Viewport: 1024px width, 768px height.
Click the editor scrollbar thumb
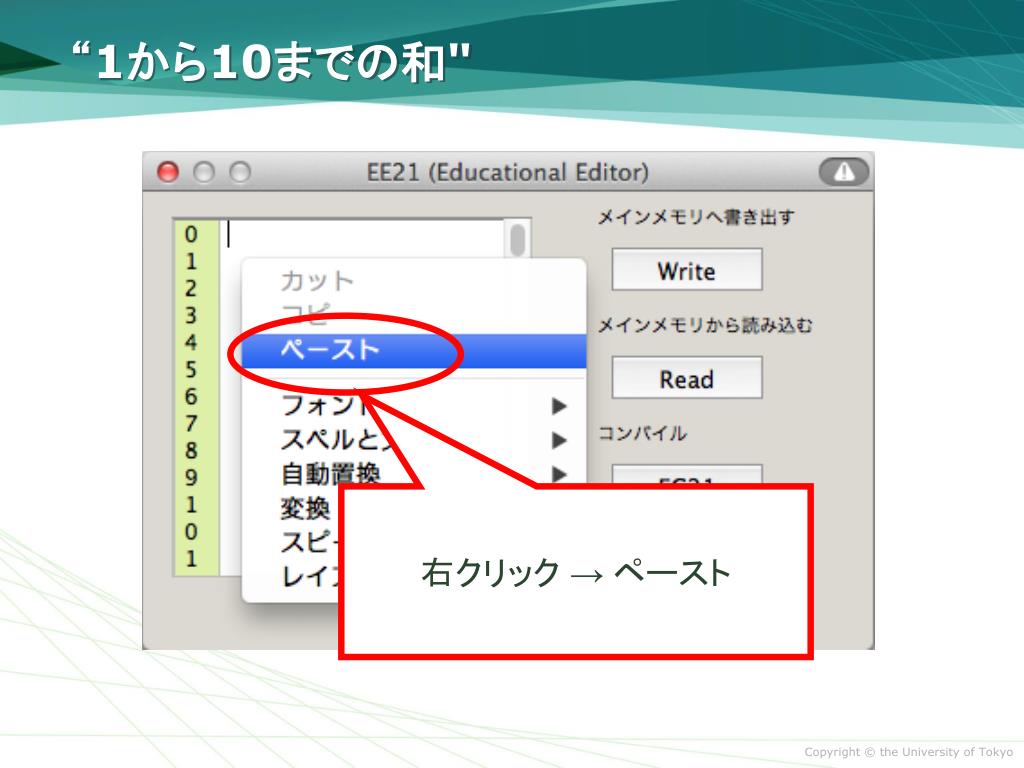click(x=517, y=240)
